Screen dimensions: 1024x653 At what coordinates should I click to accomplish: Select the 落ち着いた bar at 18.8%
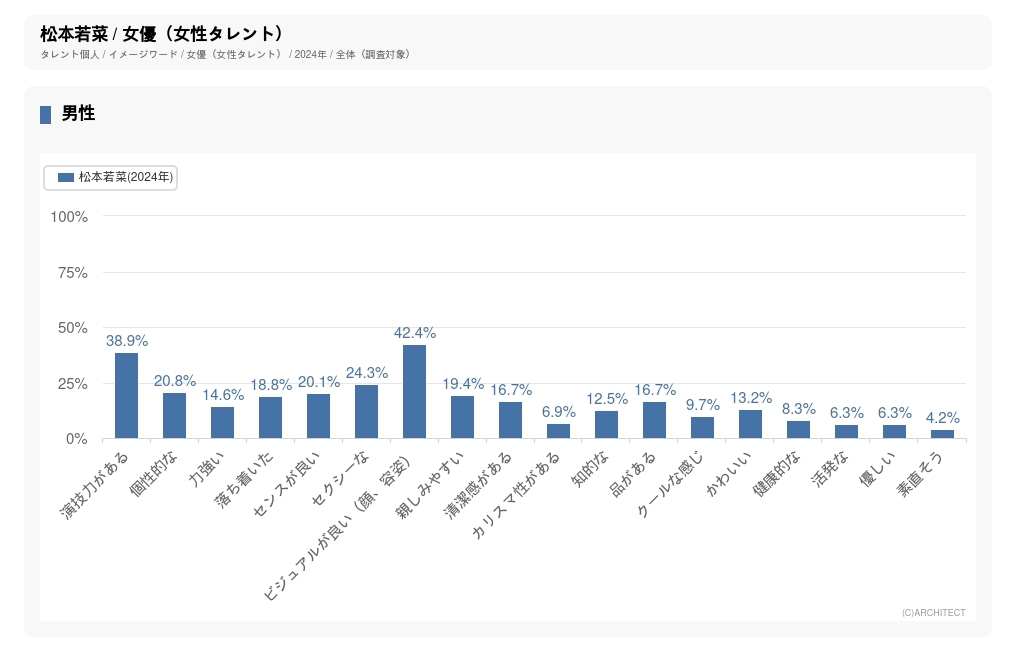point(271,418)
